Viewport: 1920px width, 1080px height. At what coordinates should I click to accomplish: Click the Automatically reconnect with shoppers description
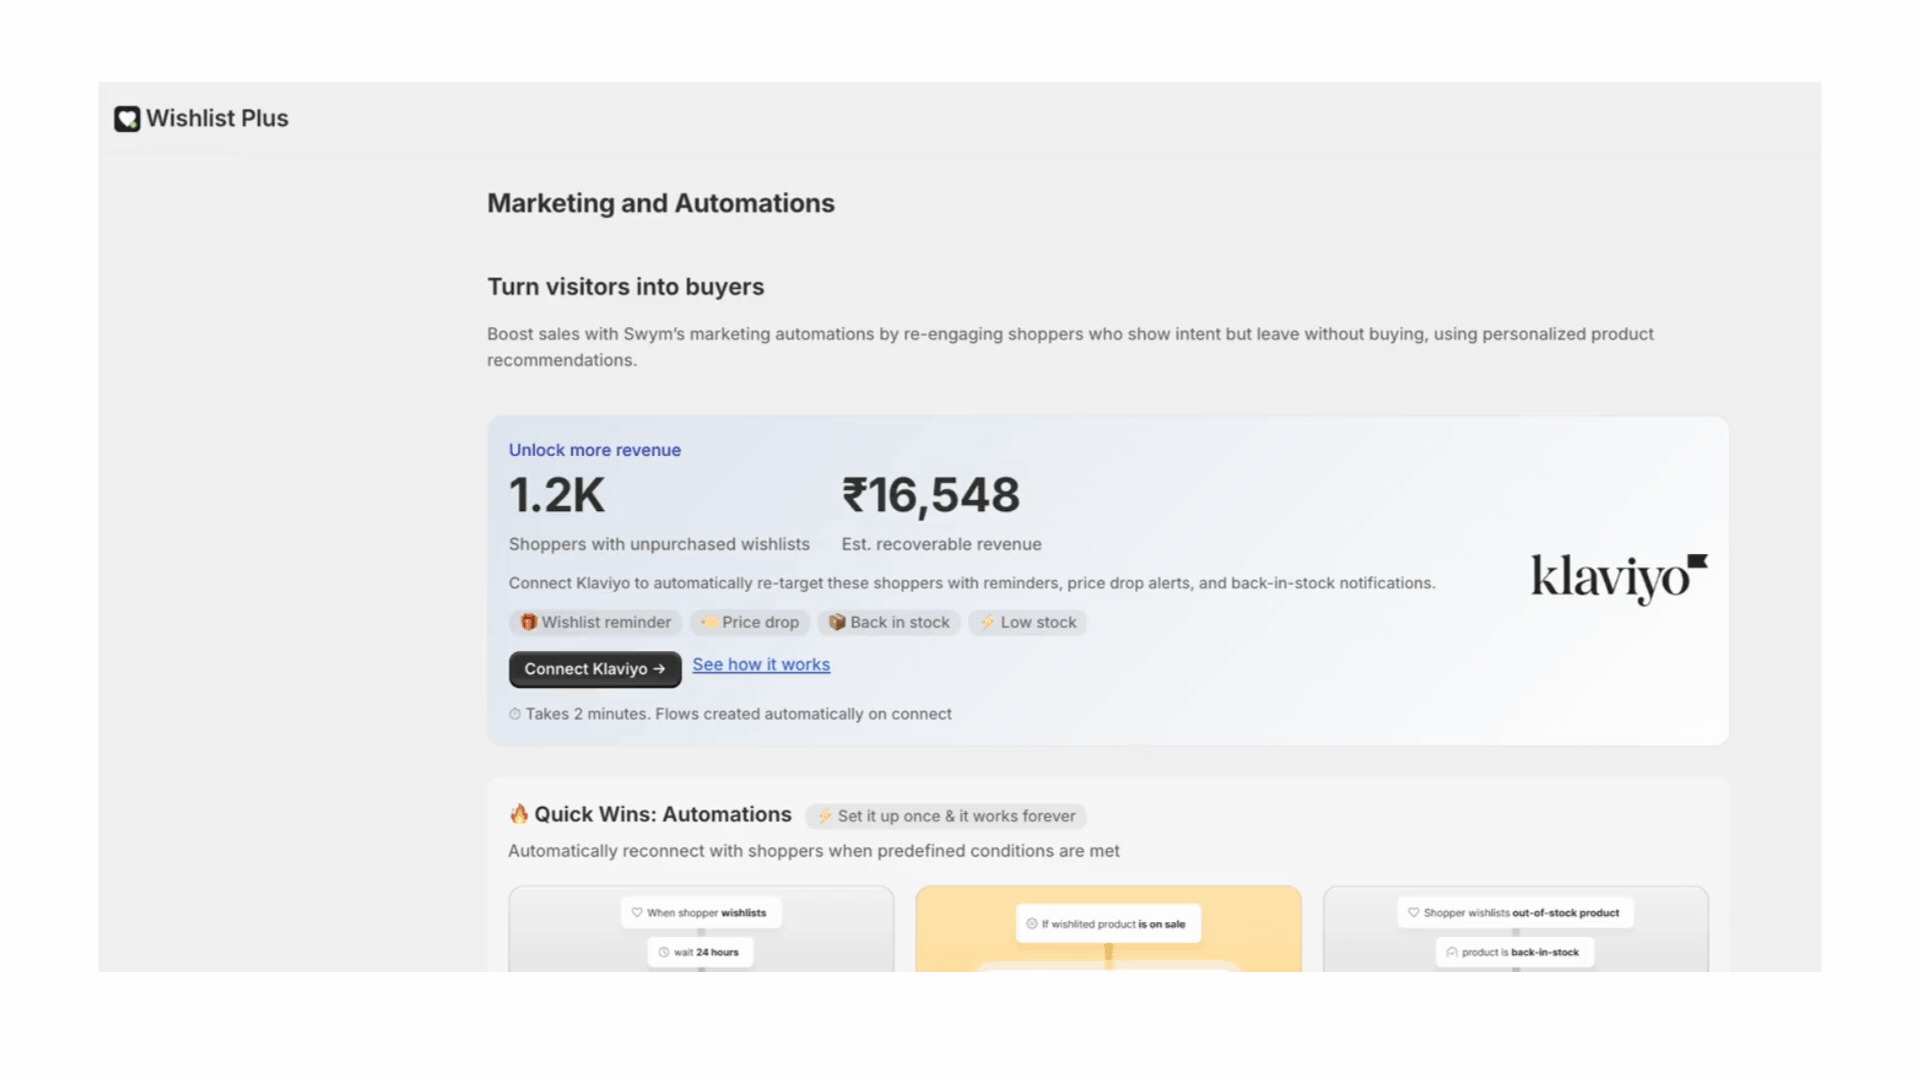[x=814, y=851]
